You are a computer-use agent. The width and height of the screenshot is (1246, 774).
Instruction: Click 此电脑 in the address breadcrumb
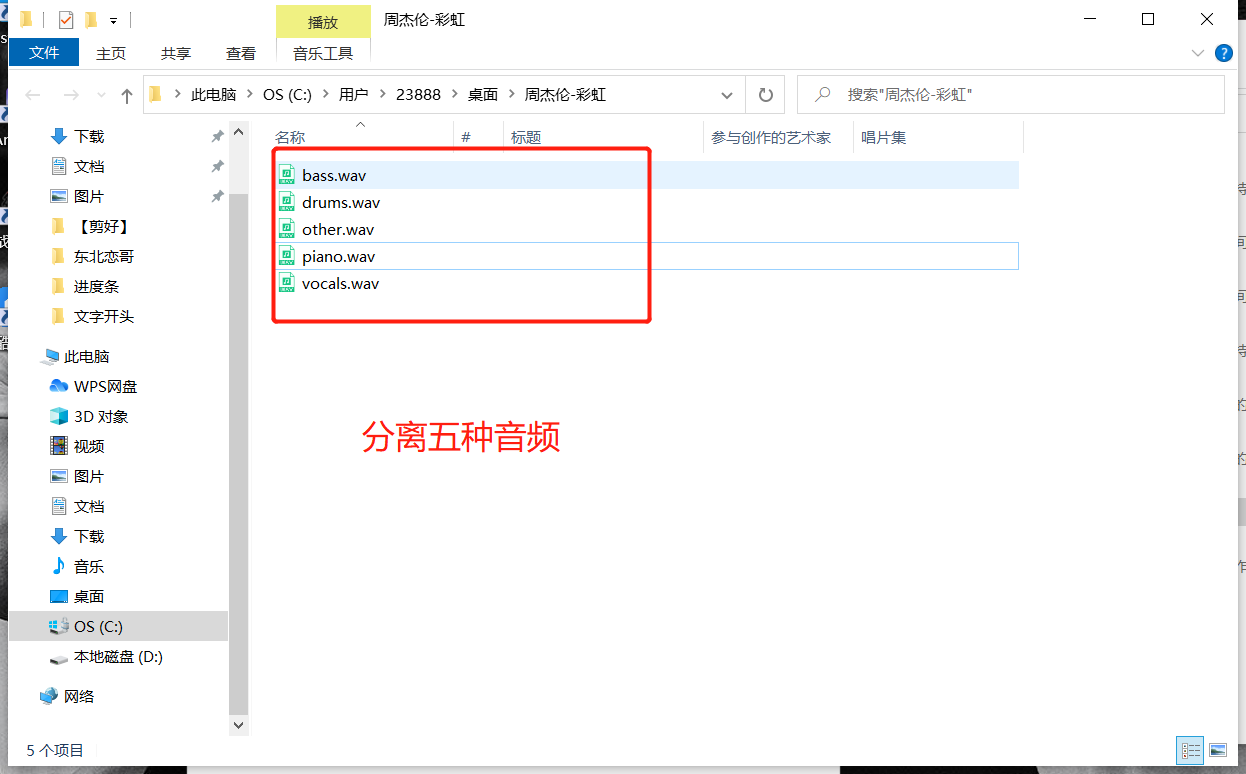(214, 95)
